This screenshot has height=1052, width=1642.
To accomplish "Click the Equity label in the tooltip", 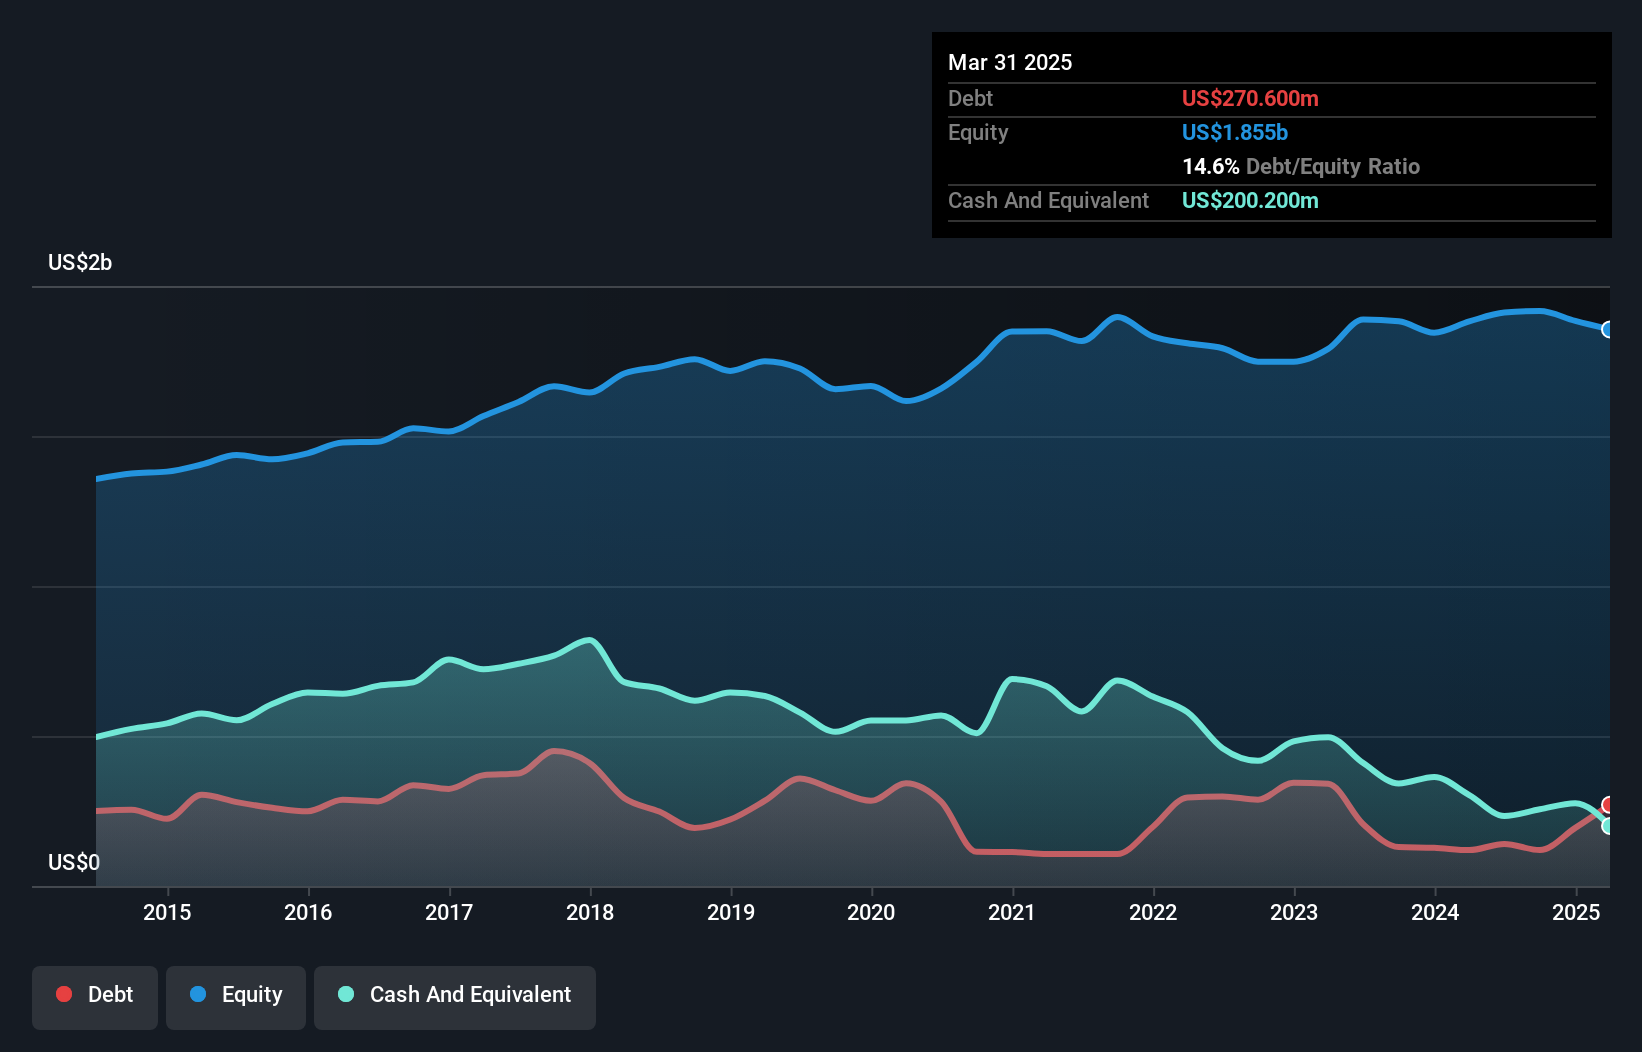I will 978,133.
